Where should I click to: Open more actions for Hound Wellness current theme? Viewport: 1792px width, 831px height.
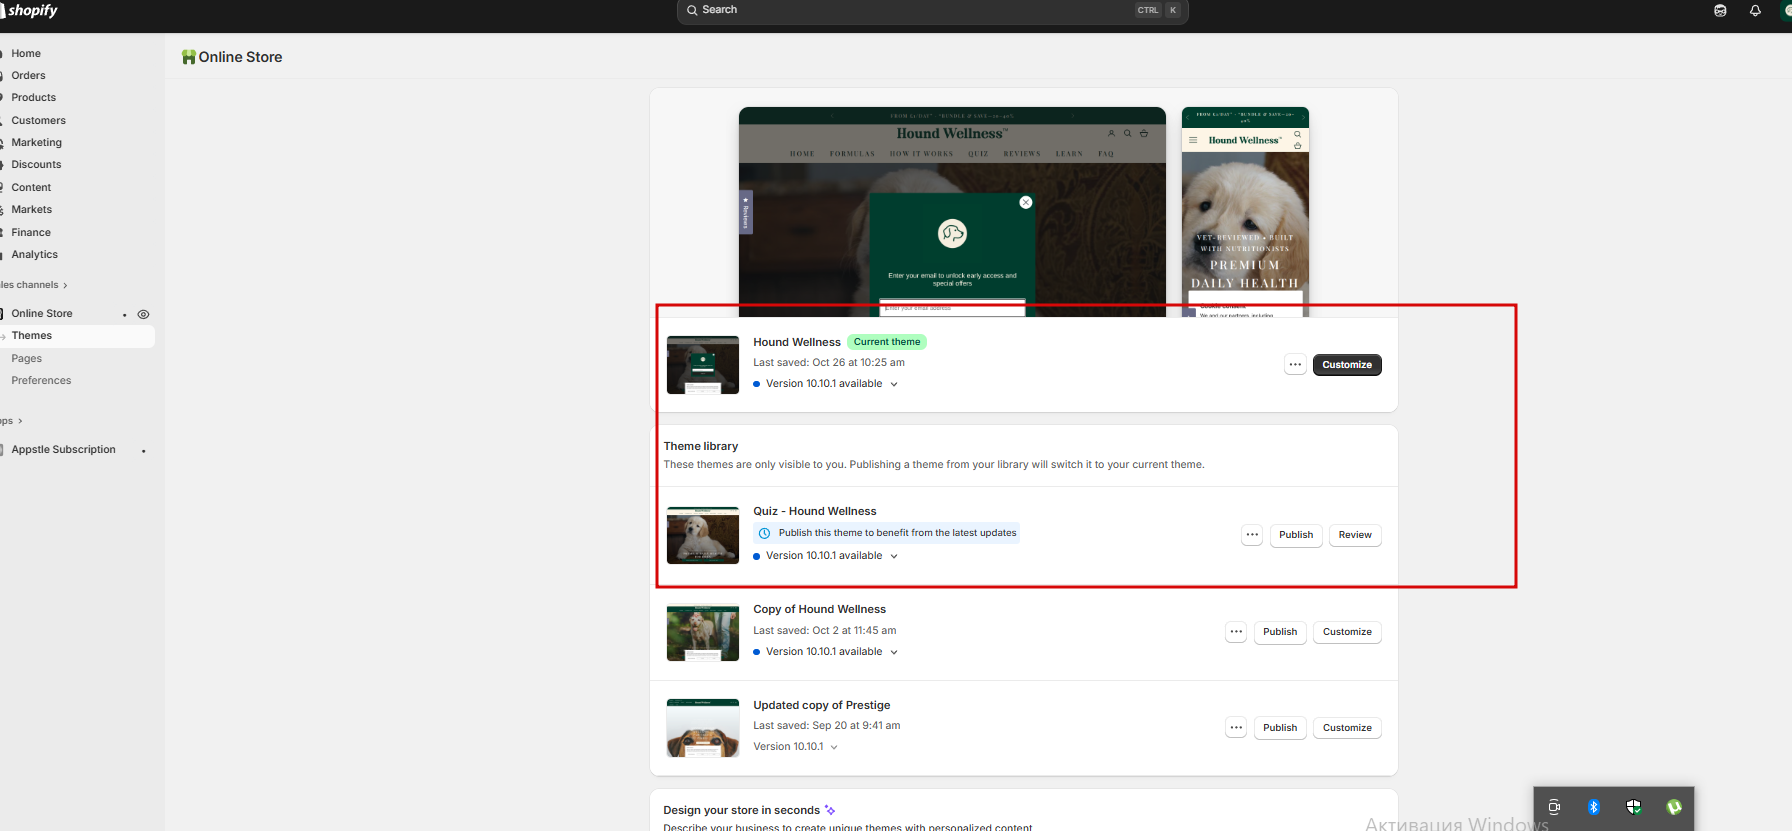pos(1295,365)
